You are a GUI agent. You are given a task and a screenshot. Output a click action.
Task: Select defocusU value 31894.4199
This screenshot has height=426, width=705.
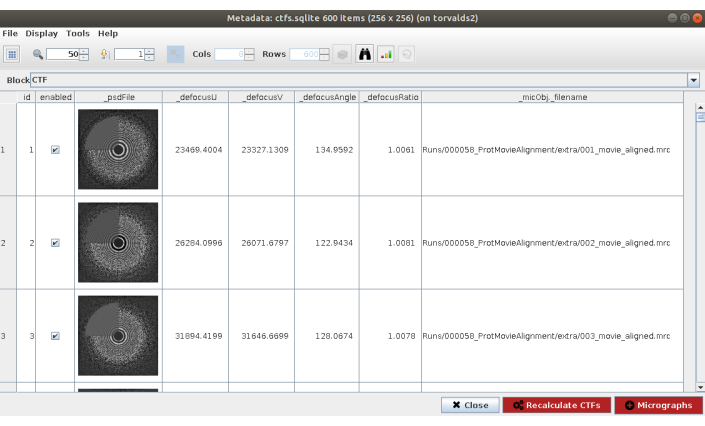tap(198, 336)
